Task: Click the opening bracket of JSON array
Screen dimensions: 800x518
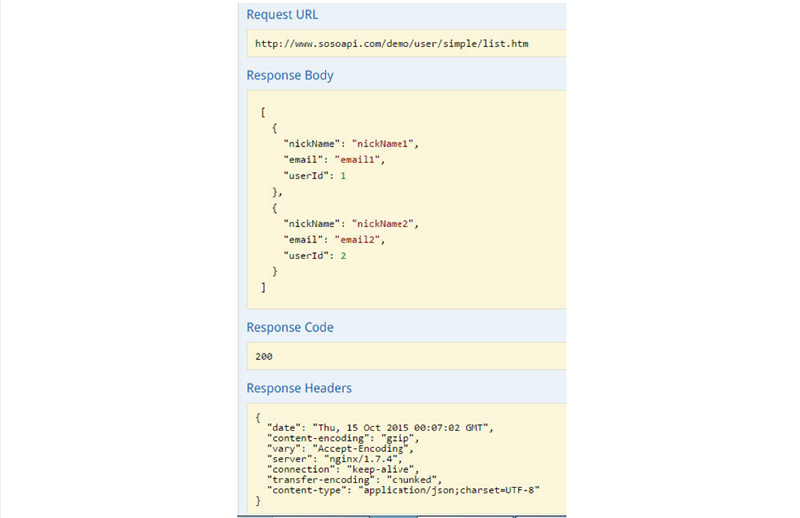Action: coord(263,112)
